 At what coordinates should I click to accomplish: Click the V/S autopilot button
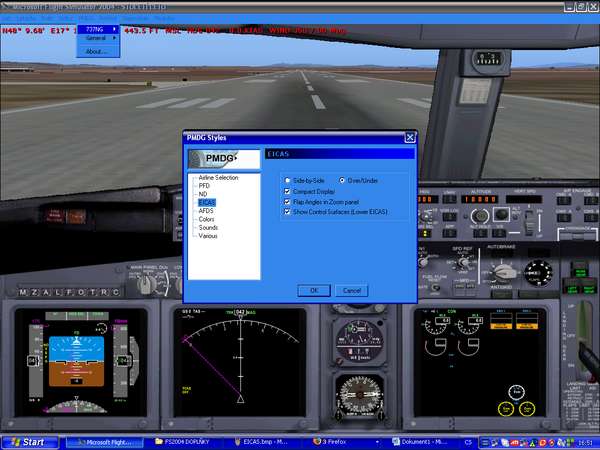(x=499, y=233)
